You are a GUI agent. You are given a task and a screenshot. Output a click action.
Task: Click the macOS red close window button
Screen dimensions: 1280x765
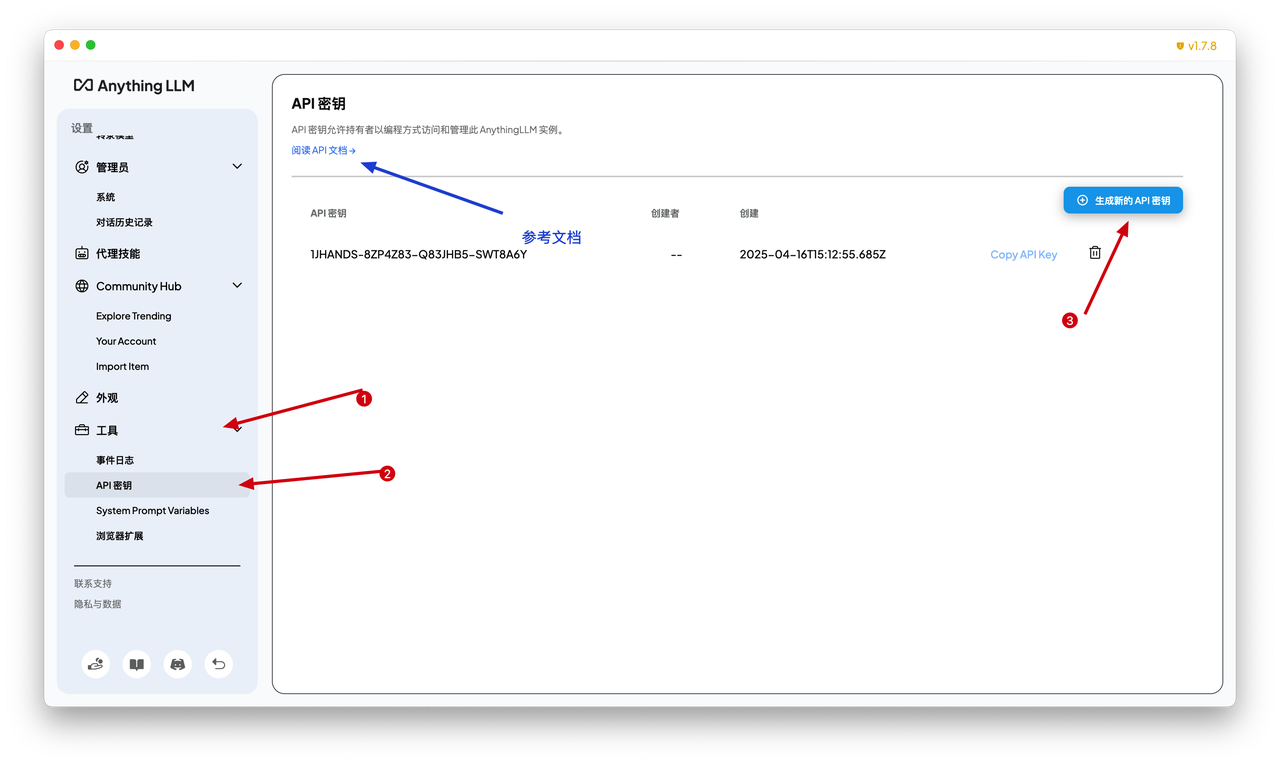pos(59,45)
